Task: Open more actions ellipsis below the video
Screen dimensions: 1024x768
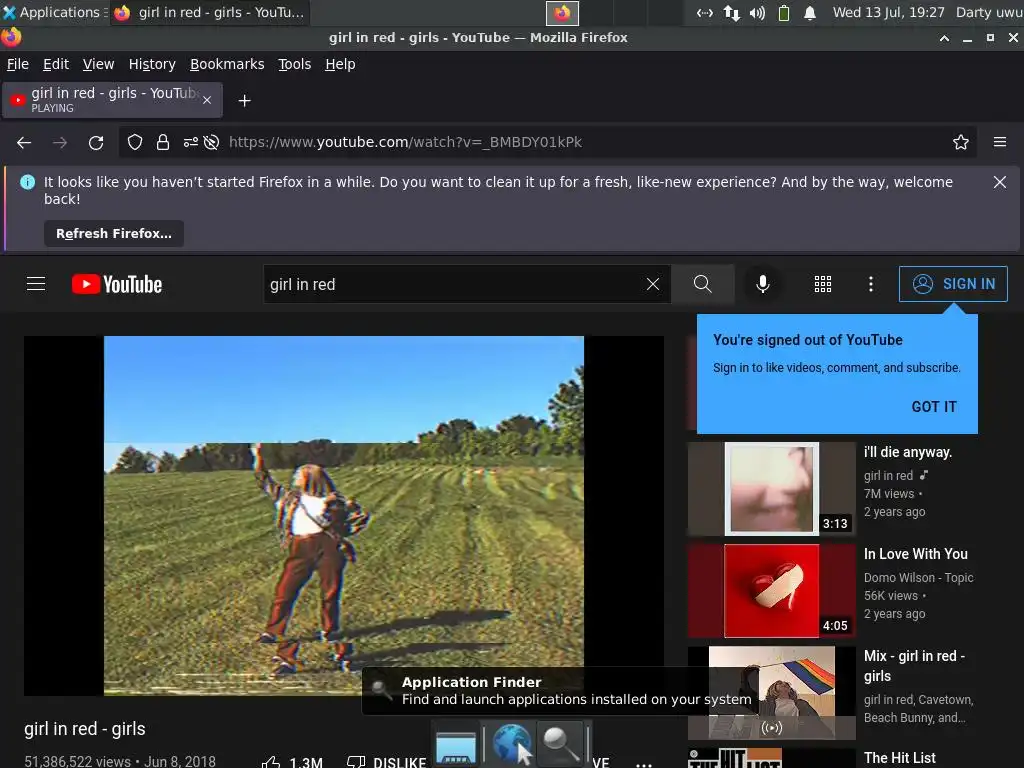Action: click(644, 763)
